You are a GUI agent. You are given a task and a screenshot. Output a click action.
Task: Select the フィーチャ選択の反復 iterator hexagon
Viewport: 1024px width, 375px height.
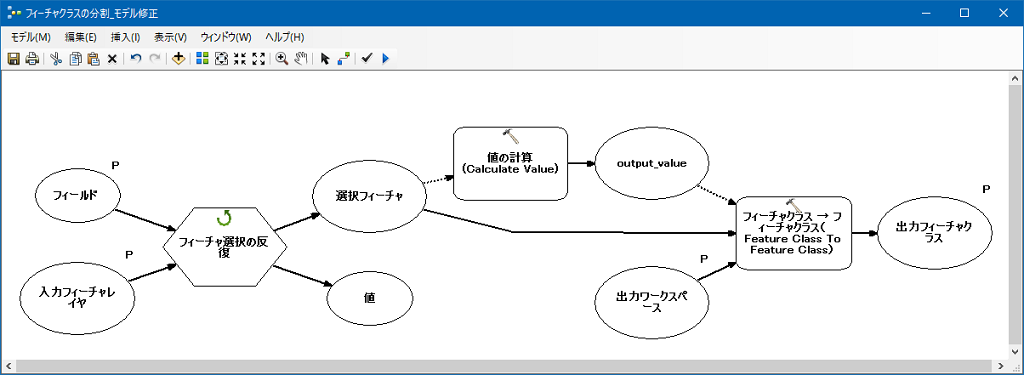(x=224, y=247)
